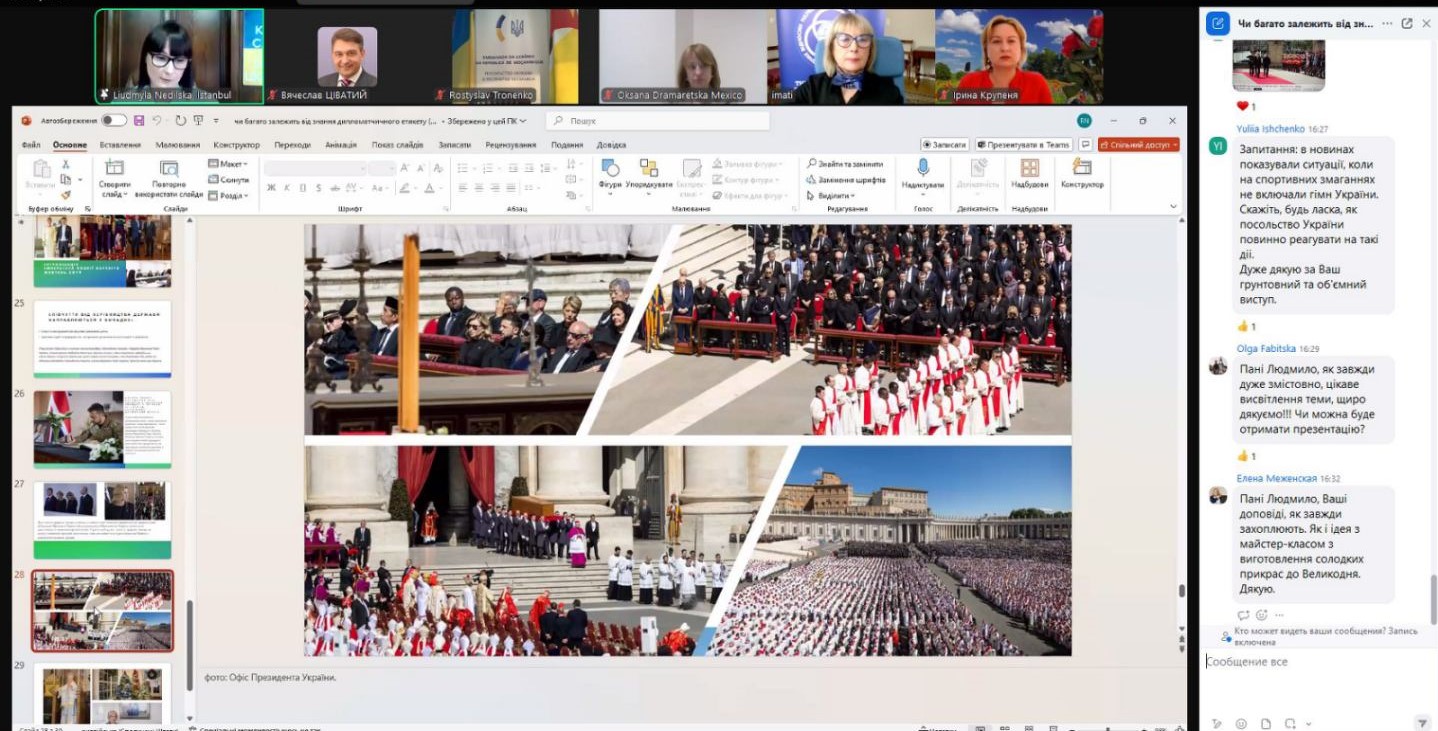Open the Рецензування ribbon tab
Image resolution: width=1438 pixels, height=731 pixels.
(511, 145)
